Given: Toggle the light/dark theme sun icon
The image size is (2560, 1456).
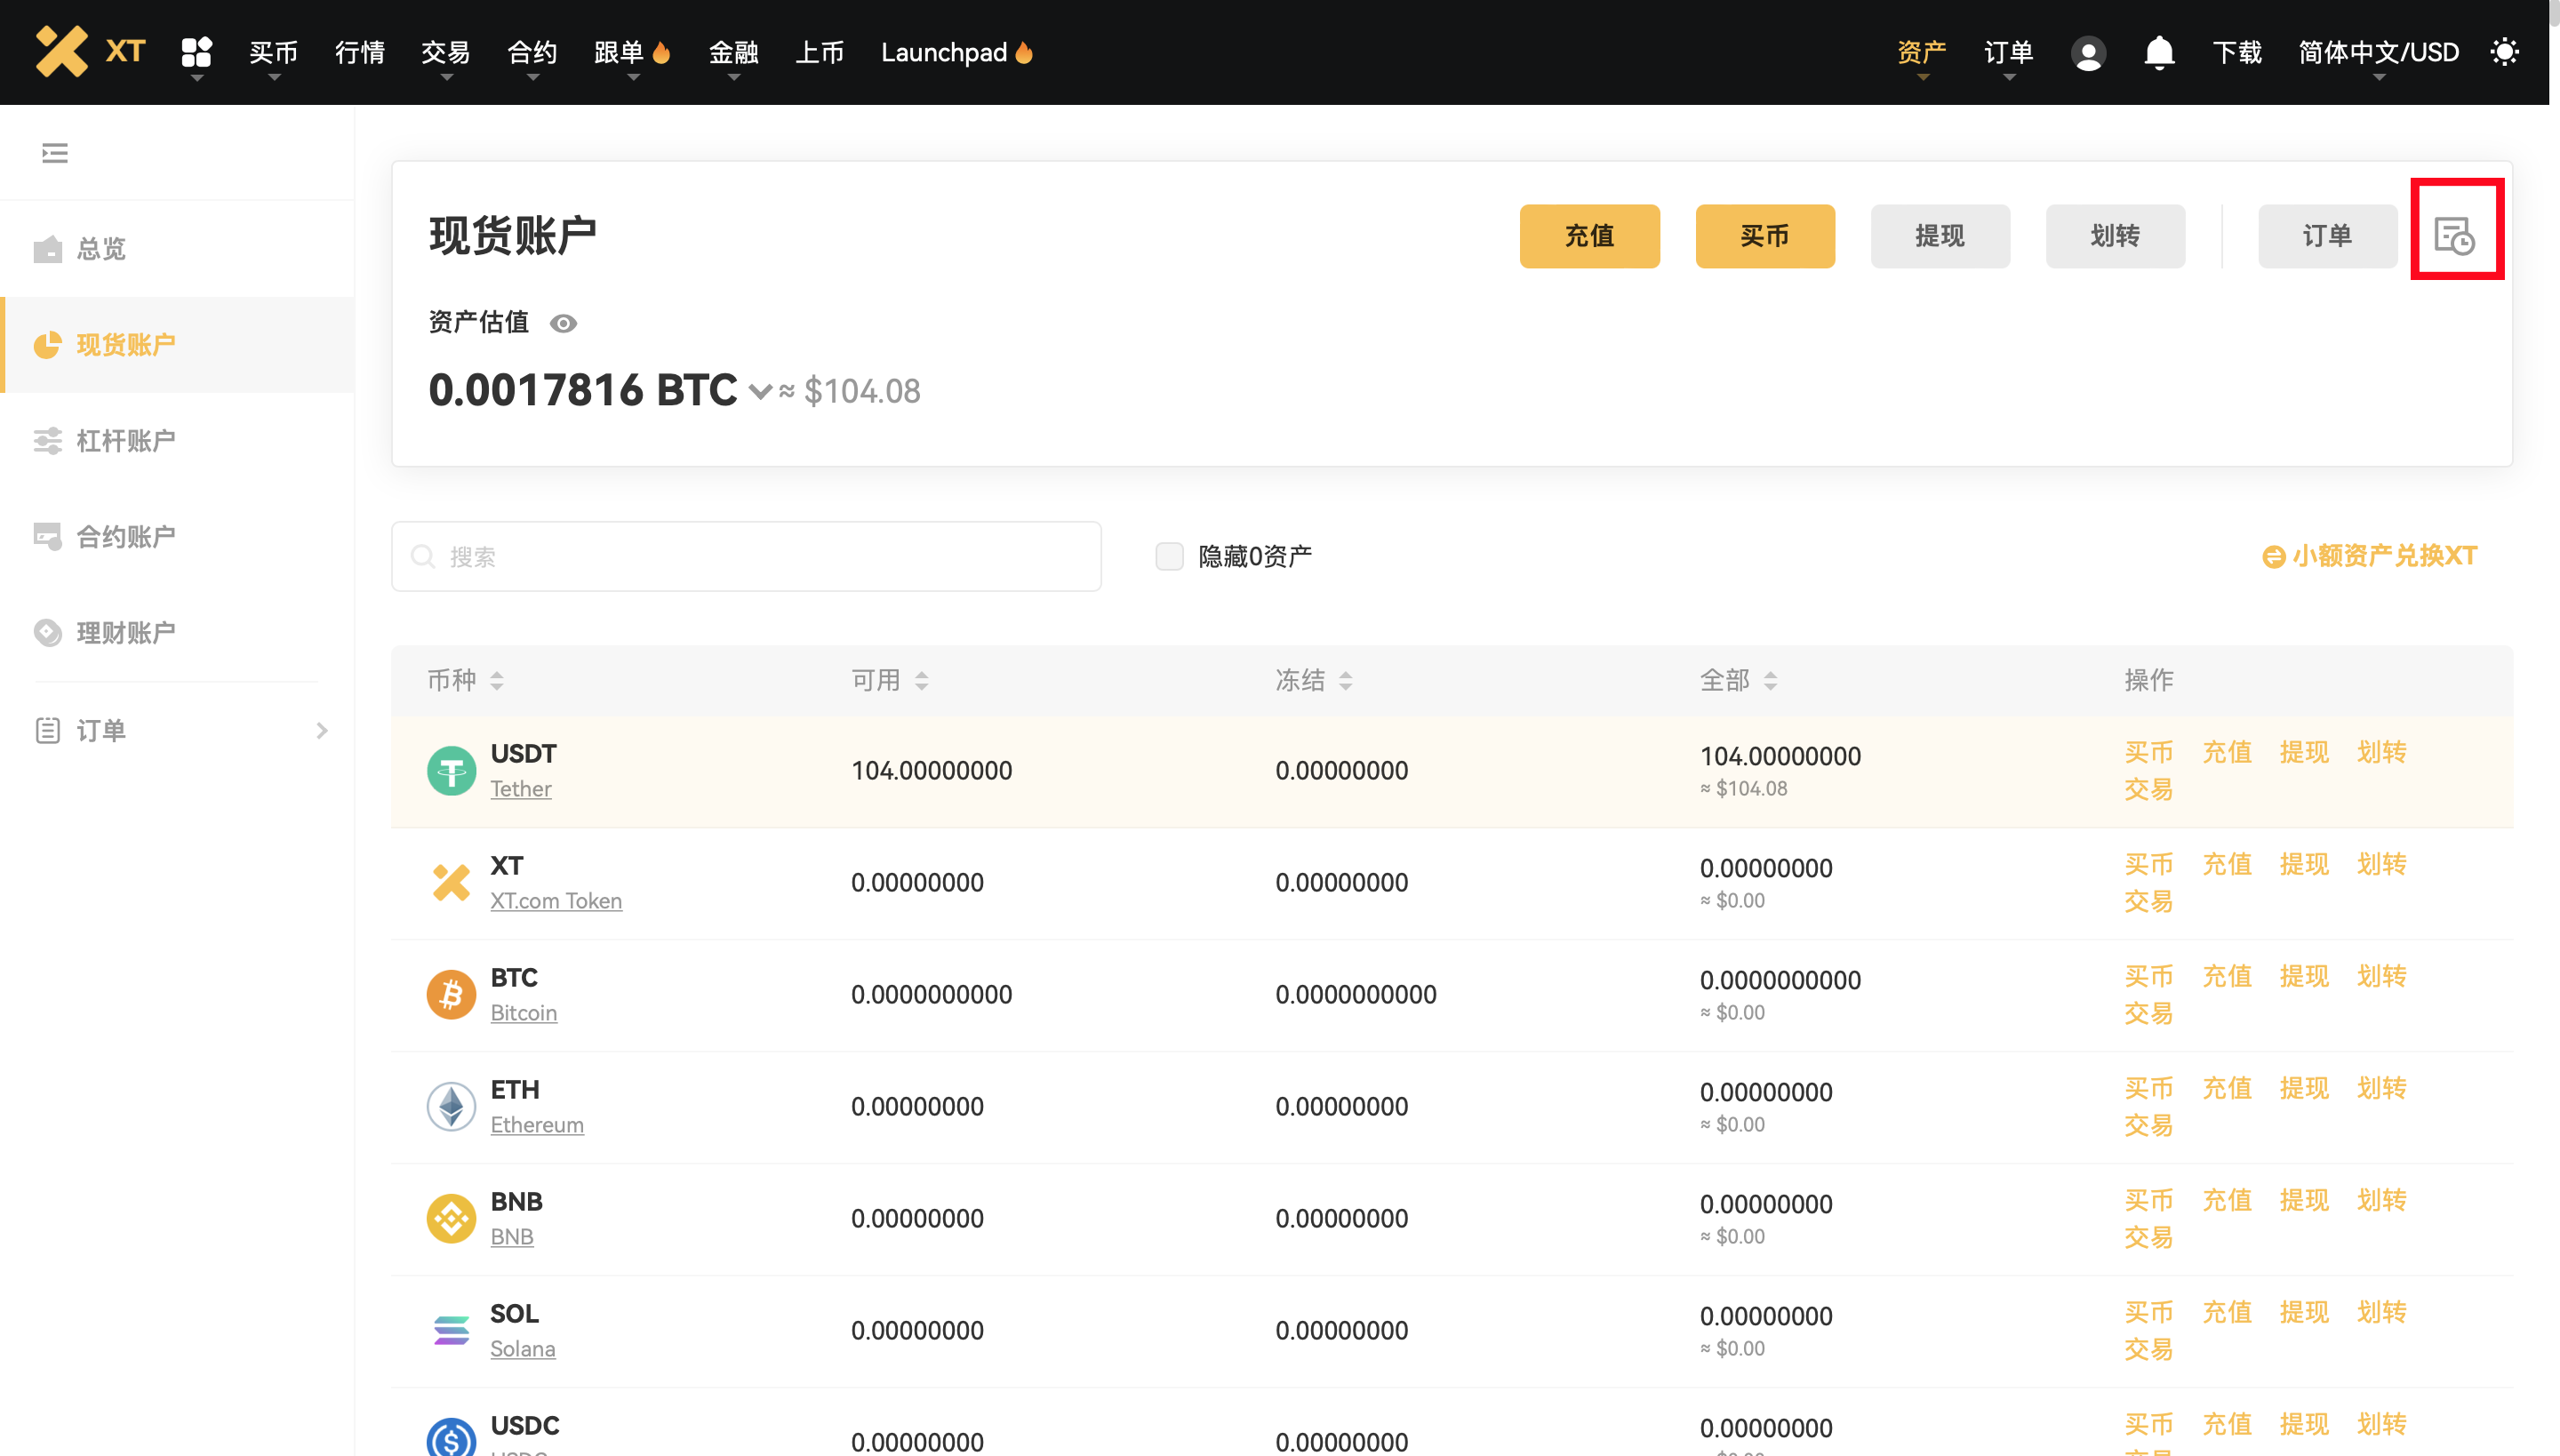Looking at the screenshot, I should coord(2504,52).
